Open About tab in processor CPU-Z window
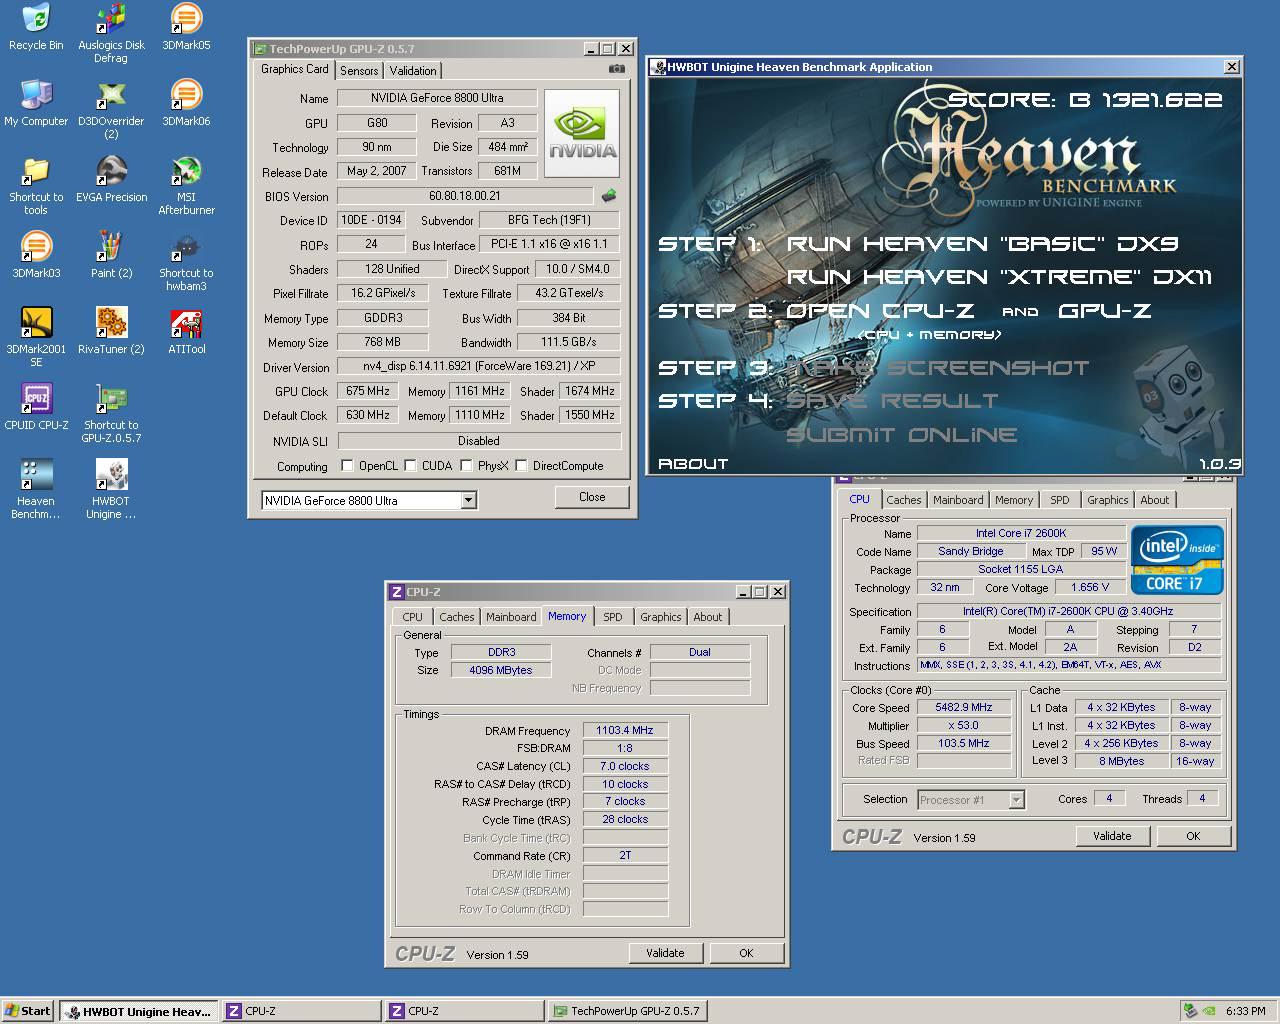Screen dimensions: 1280x1024 (x=1155, y=500)
